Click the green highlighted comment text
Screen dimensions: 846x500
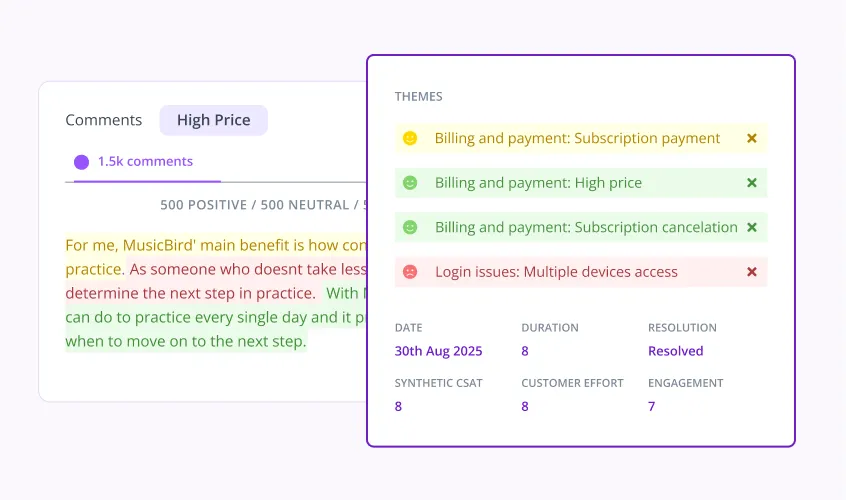pos(216,317)
